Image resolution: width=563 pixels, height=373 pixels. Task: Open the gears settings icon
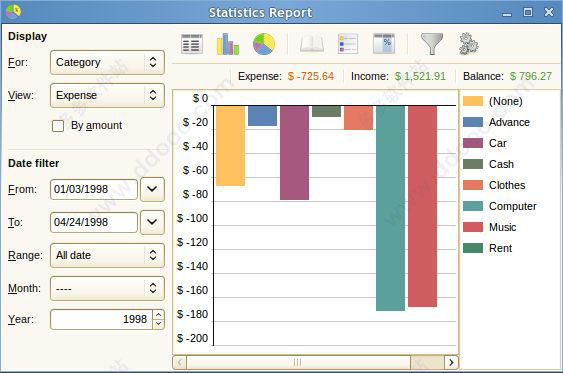coord(468,44)
